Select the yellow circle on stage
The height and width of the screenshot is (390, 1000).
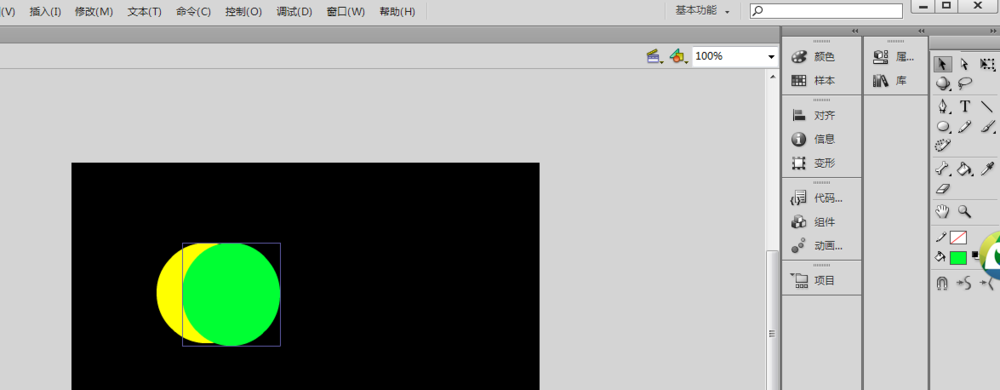point(168,293)
